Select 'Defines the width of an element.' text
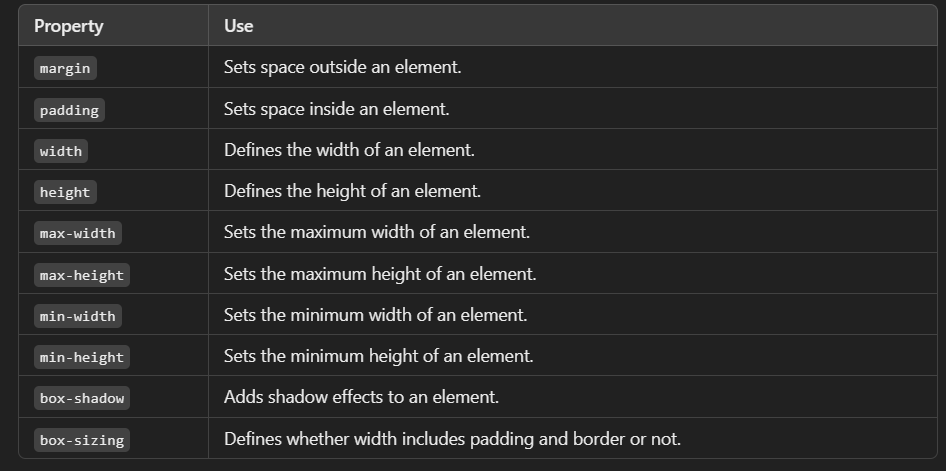 click(x=349, y=150)
